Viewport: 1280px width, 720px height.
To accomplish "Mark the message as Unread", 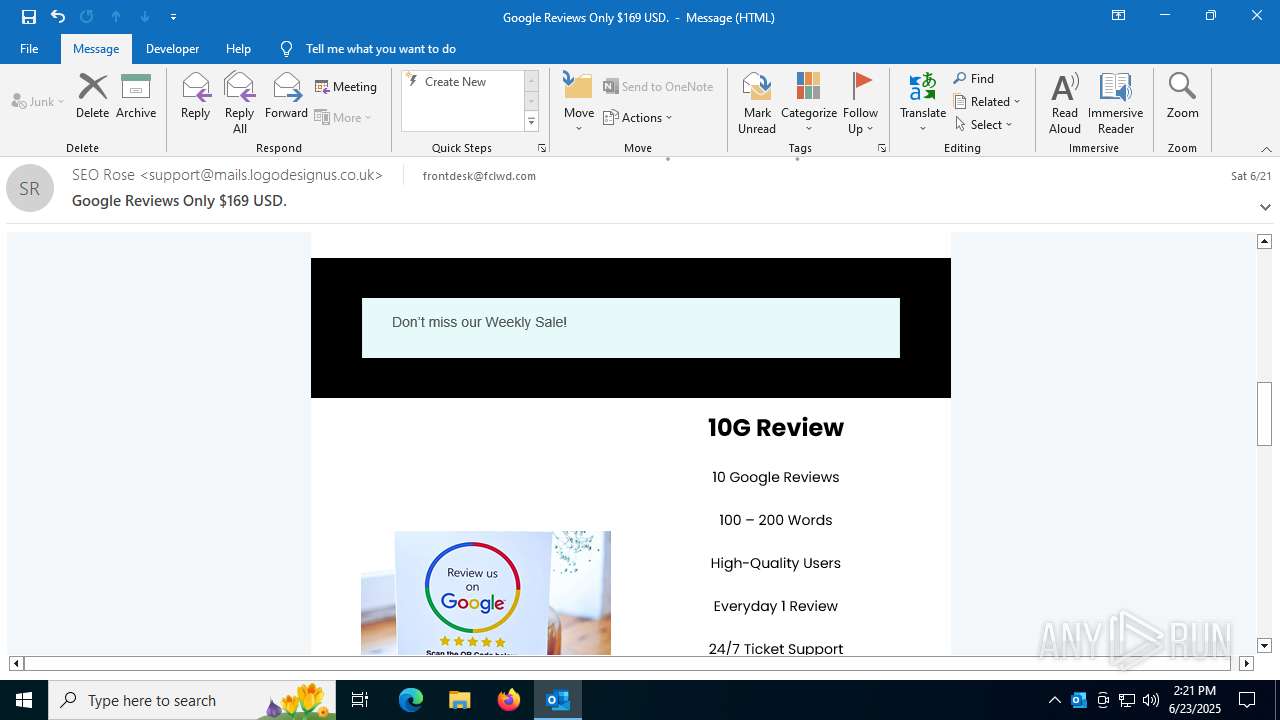I will (x=757, y=103).
